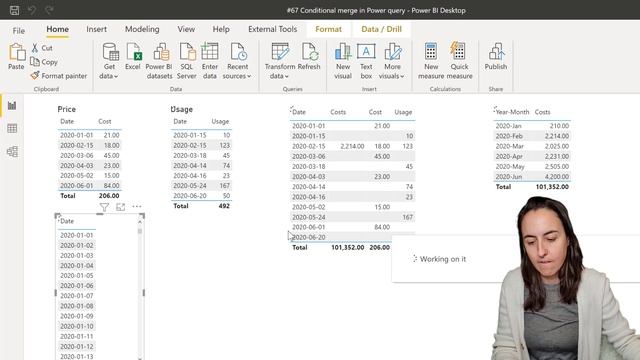Switch to Data view in sidebar
Image resolution: width=640 pixels, height=360 pixels.
(x=12, y=129)
